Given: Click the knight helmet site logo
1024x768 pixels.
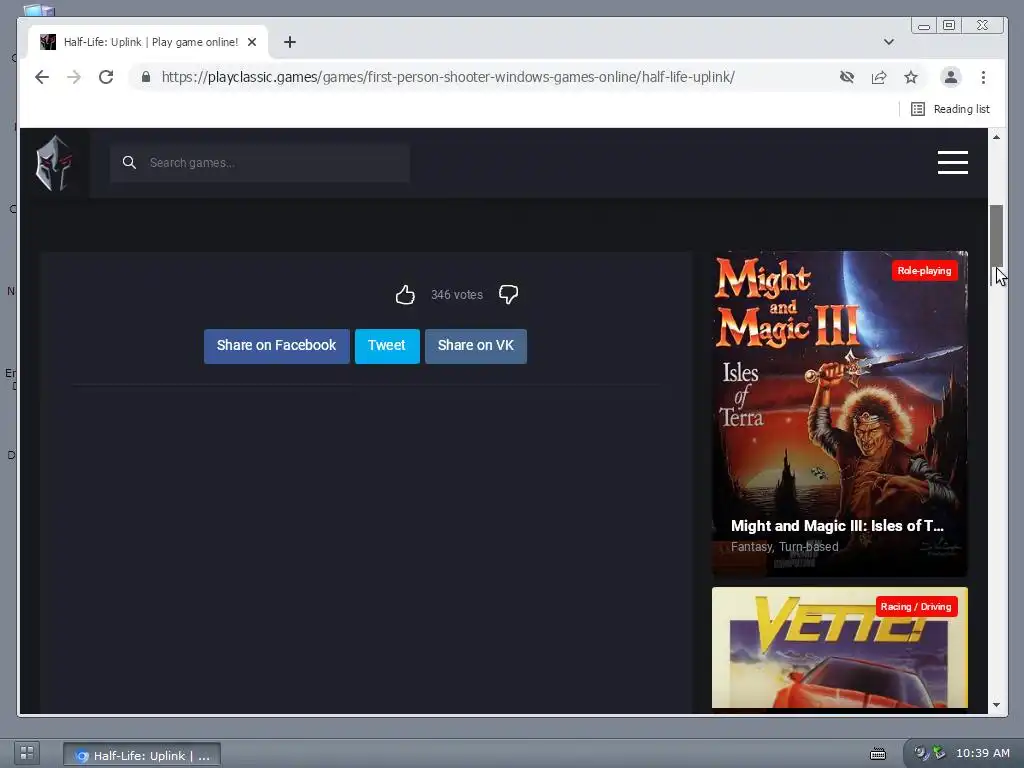Looking at the screenshot, I should click(54, 163).
